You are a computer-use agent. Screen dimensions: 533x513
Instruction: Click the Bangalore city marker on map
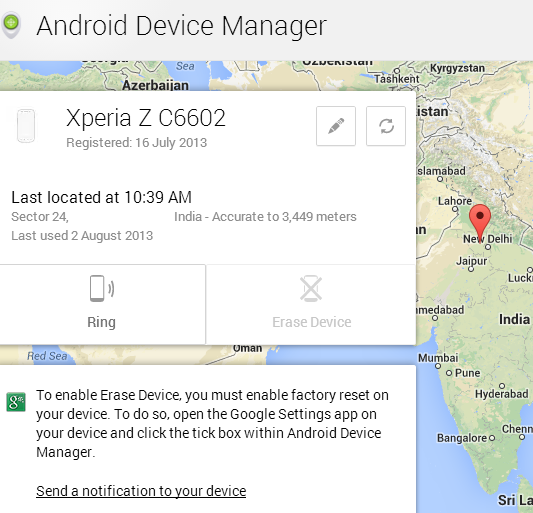pyautogui.click(x=492, y=438)
